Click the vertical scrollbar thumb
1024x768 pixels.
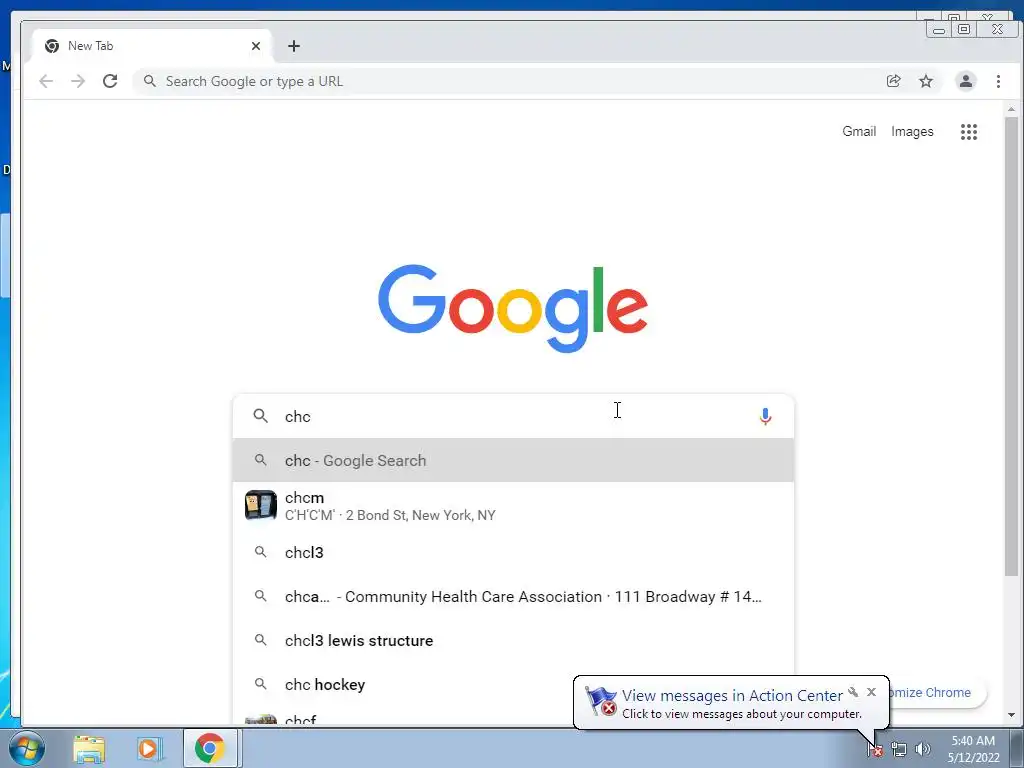pyautogui.click(x=1011, y=347)
